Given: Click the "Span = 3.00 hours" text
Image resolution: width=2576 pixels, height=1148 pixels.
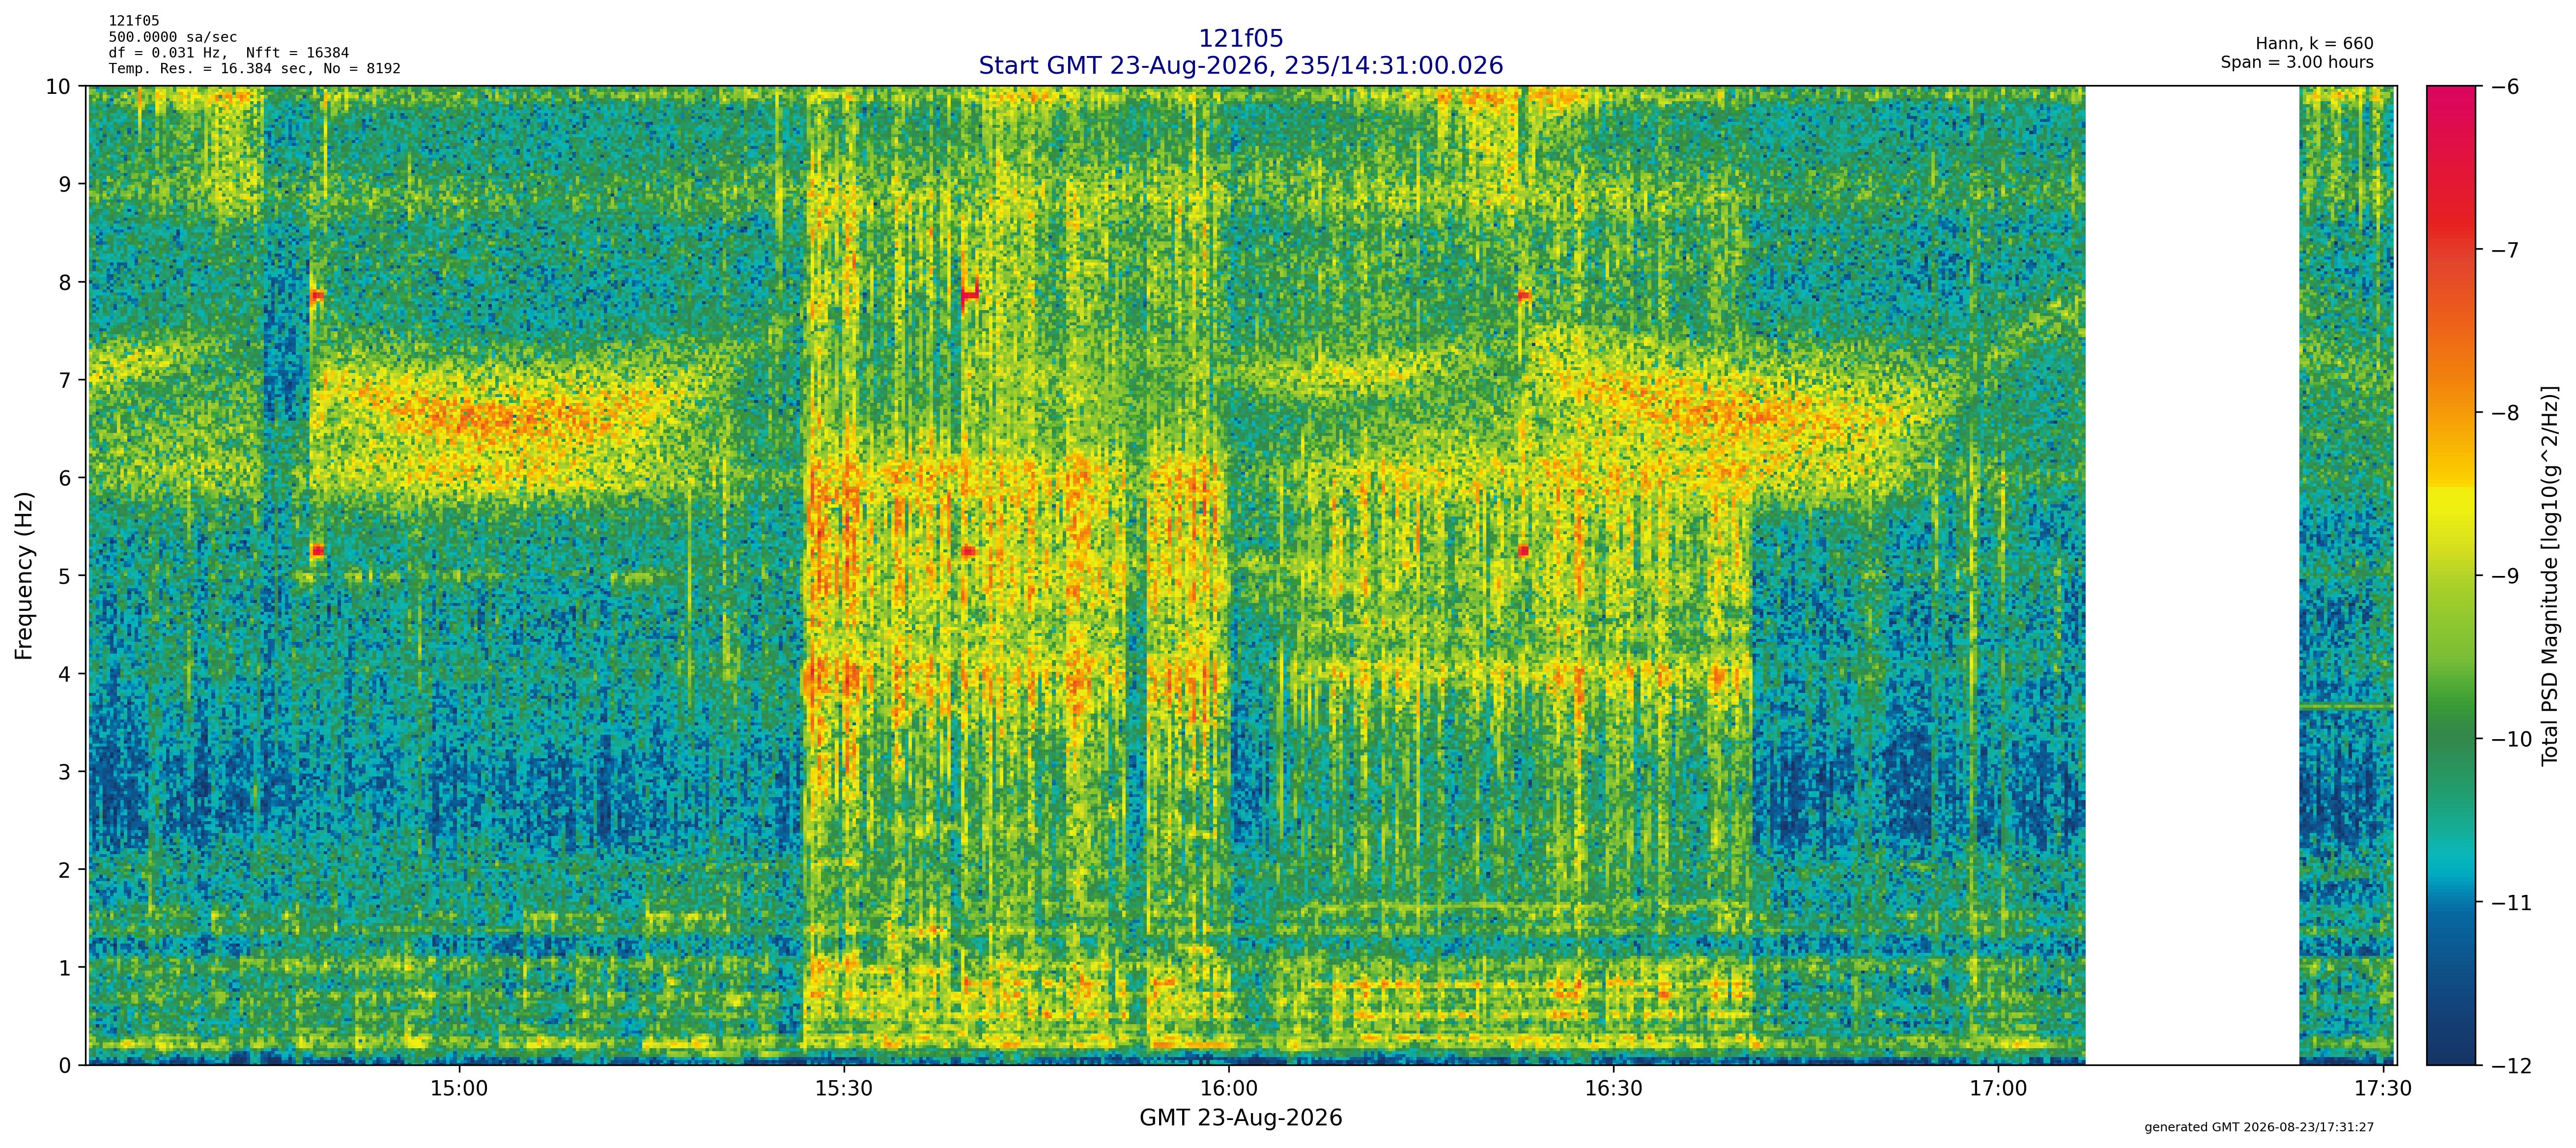Looking at the screenshot, I should point(2297,62).
